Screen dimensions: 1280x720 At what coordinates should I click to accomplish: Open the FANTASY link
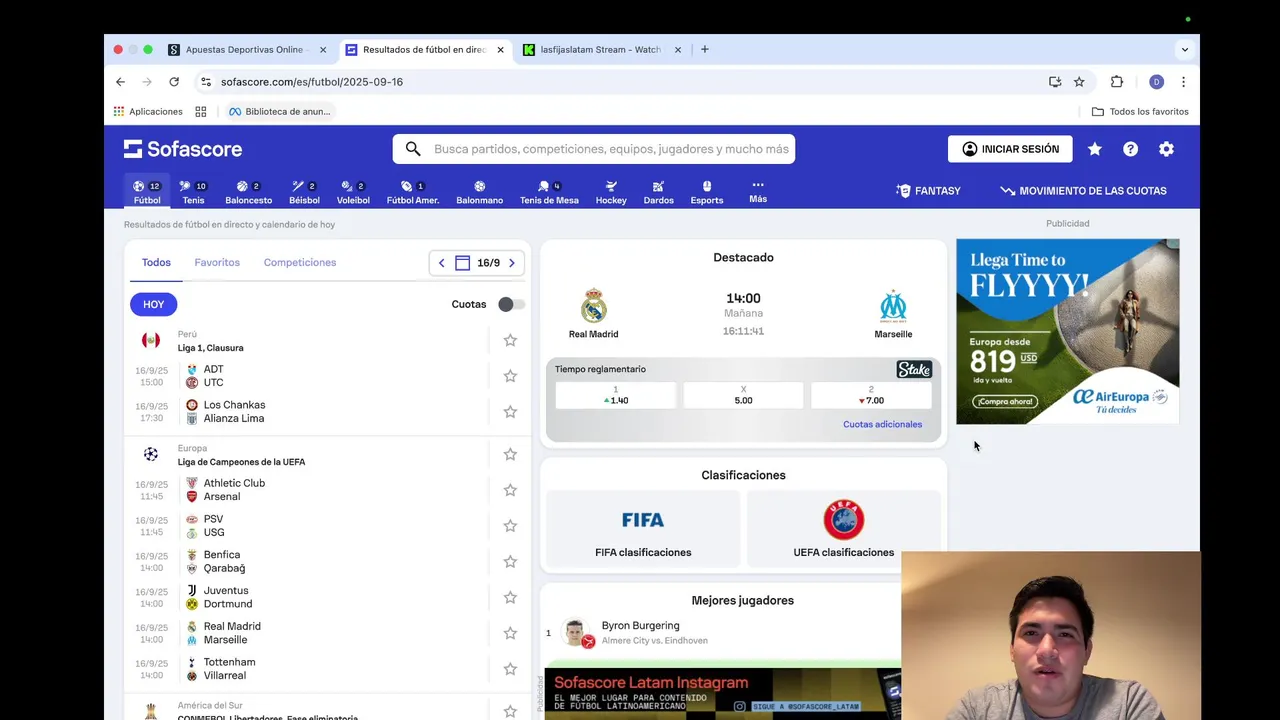(928, 191)
